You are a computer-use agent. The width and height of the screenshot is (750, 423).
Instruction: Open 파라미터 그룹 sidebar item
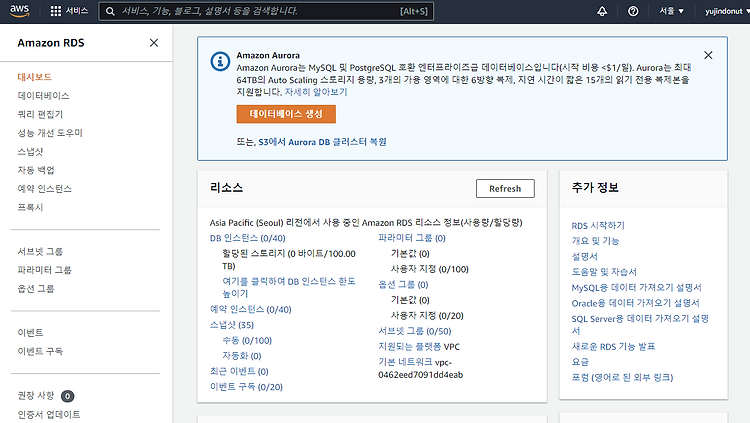(44, 270)
